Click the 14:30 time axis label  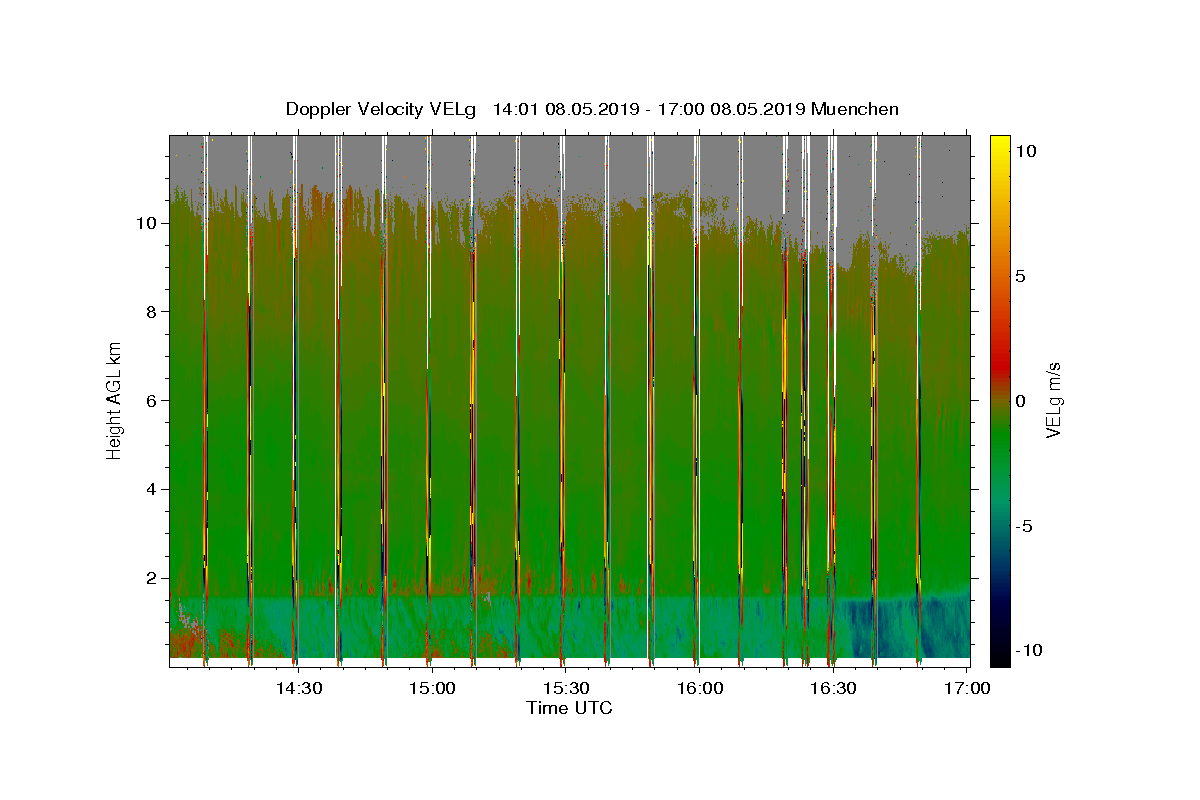[298, 689]
